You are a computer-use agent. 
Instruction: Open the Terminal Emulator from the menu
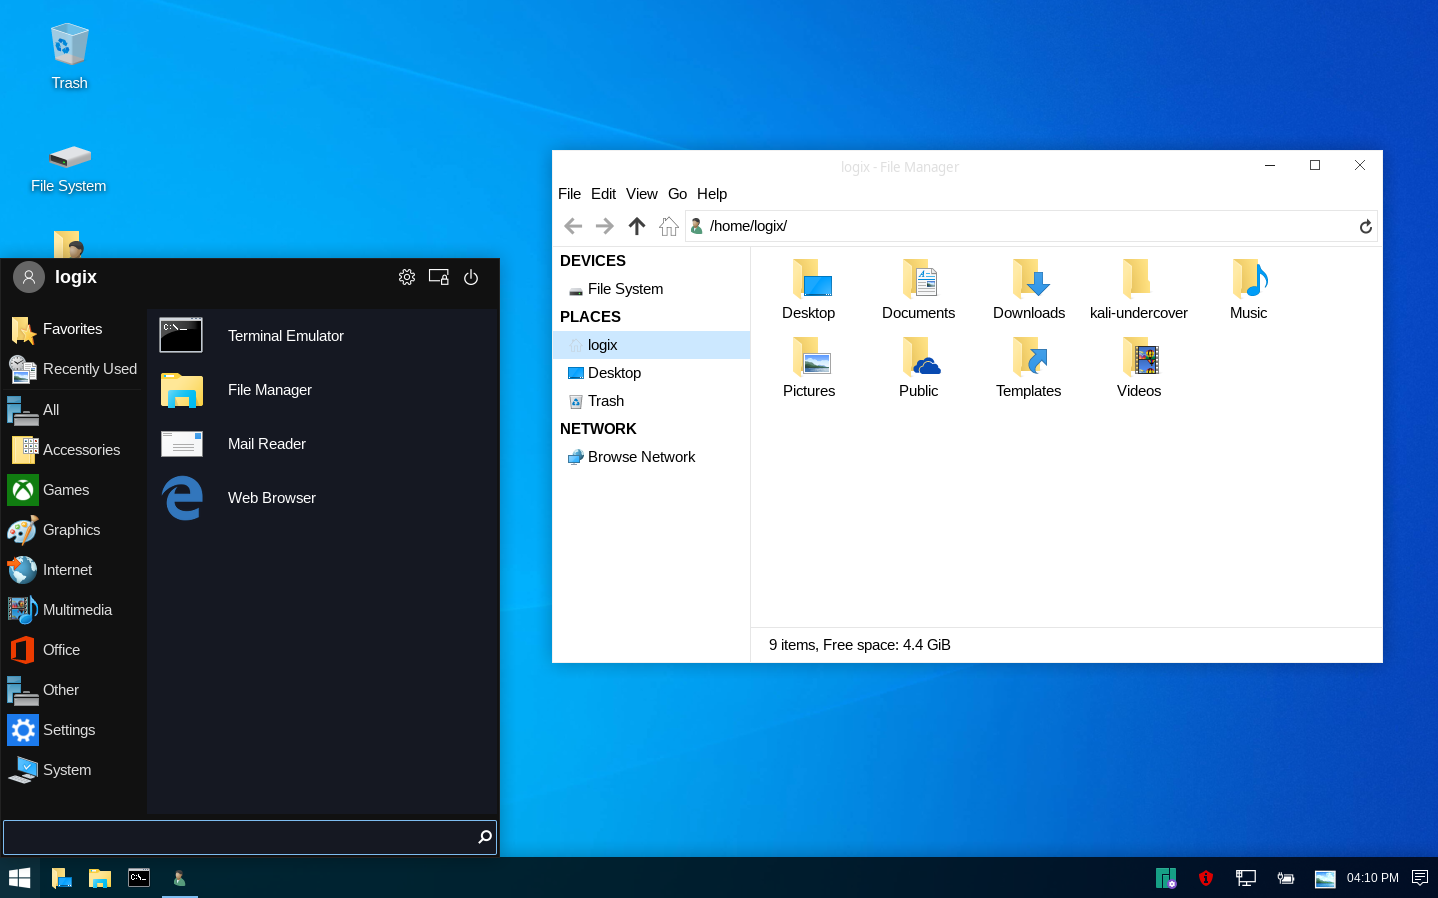285,335
